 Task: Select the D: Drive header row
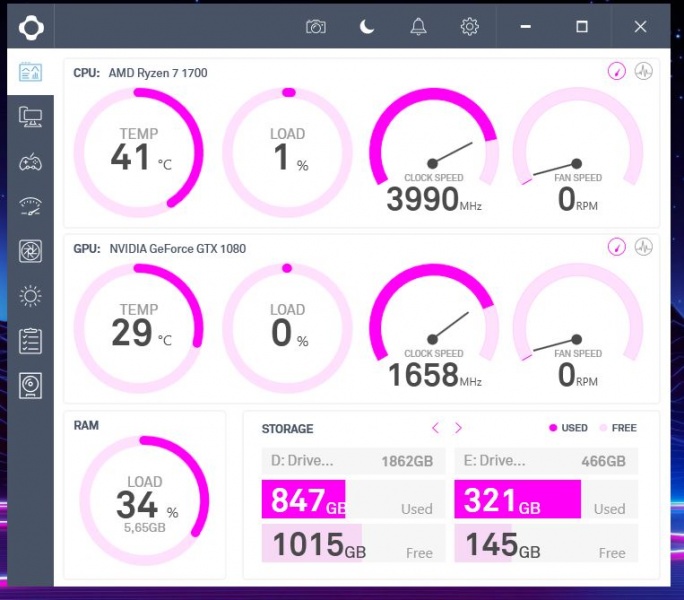(x=353, y=461)
